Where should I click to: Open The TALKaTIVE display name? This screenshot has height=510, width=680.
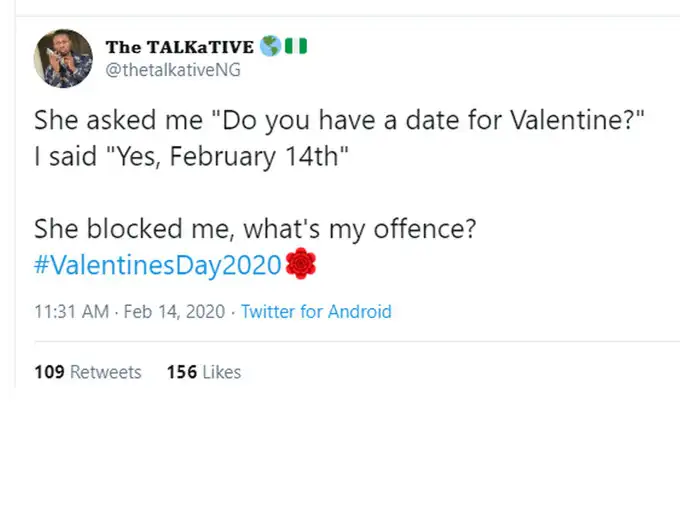click(x=179, y=46)
